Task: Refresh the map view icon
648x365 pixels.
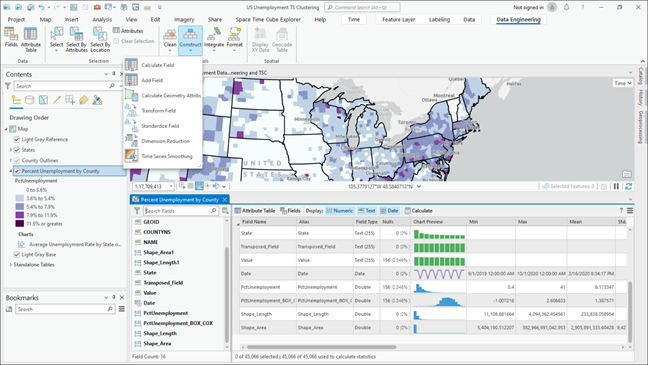Action: click(x=629, y=186)
